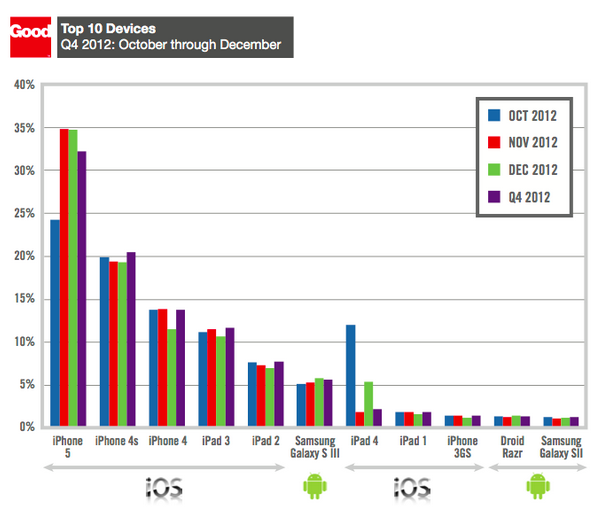
Task: Click the 35% y-axis label
Action: 24,128
